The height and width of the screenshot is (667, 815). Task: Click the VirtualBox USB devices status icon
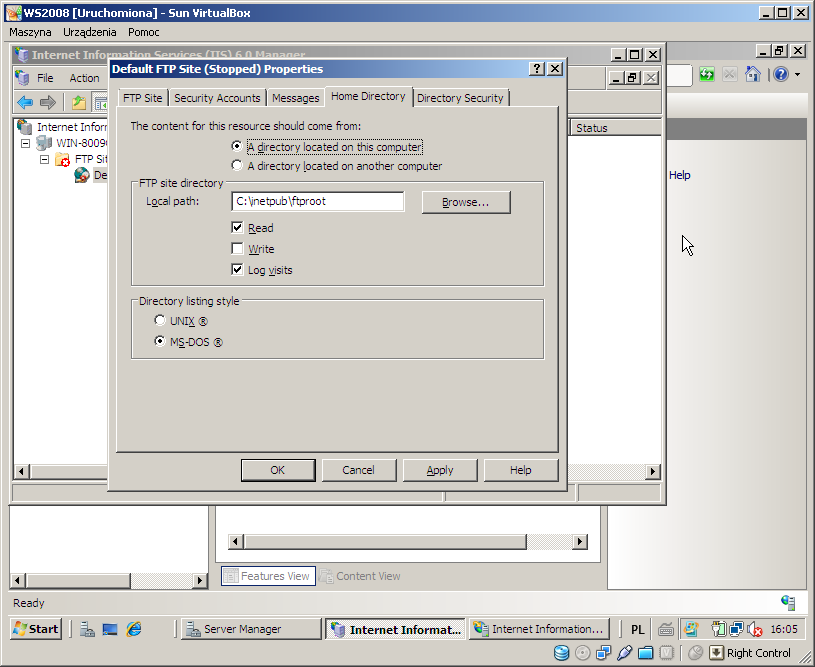[x=625, y=653]
